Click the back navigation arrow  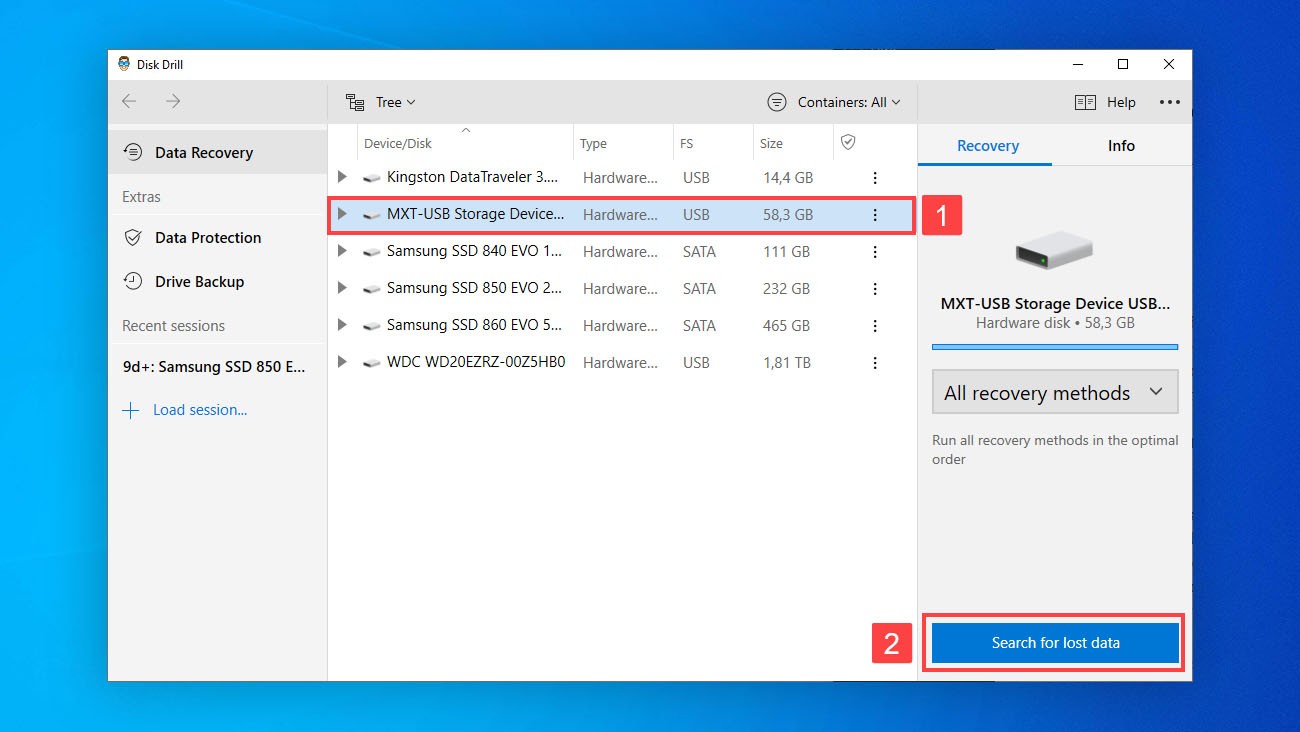(129, 101)
